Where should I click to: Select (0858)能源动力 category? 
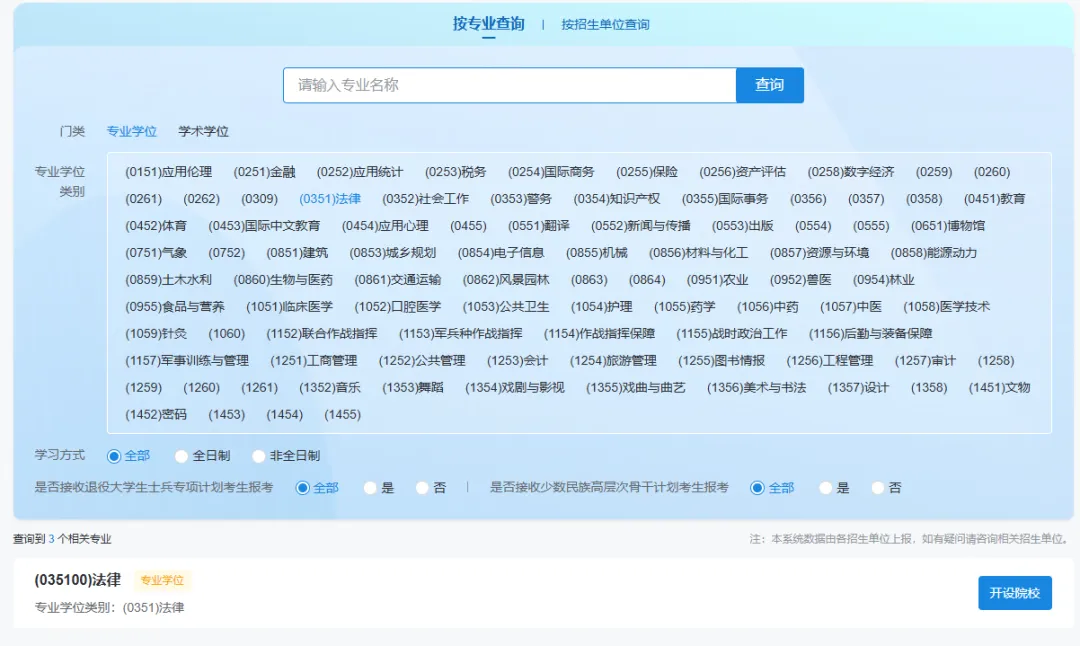point(934,253)
